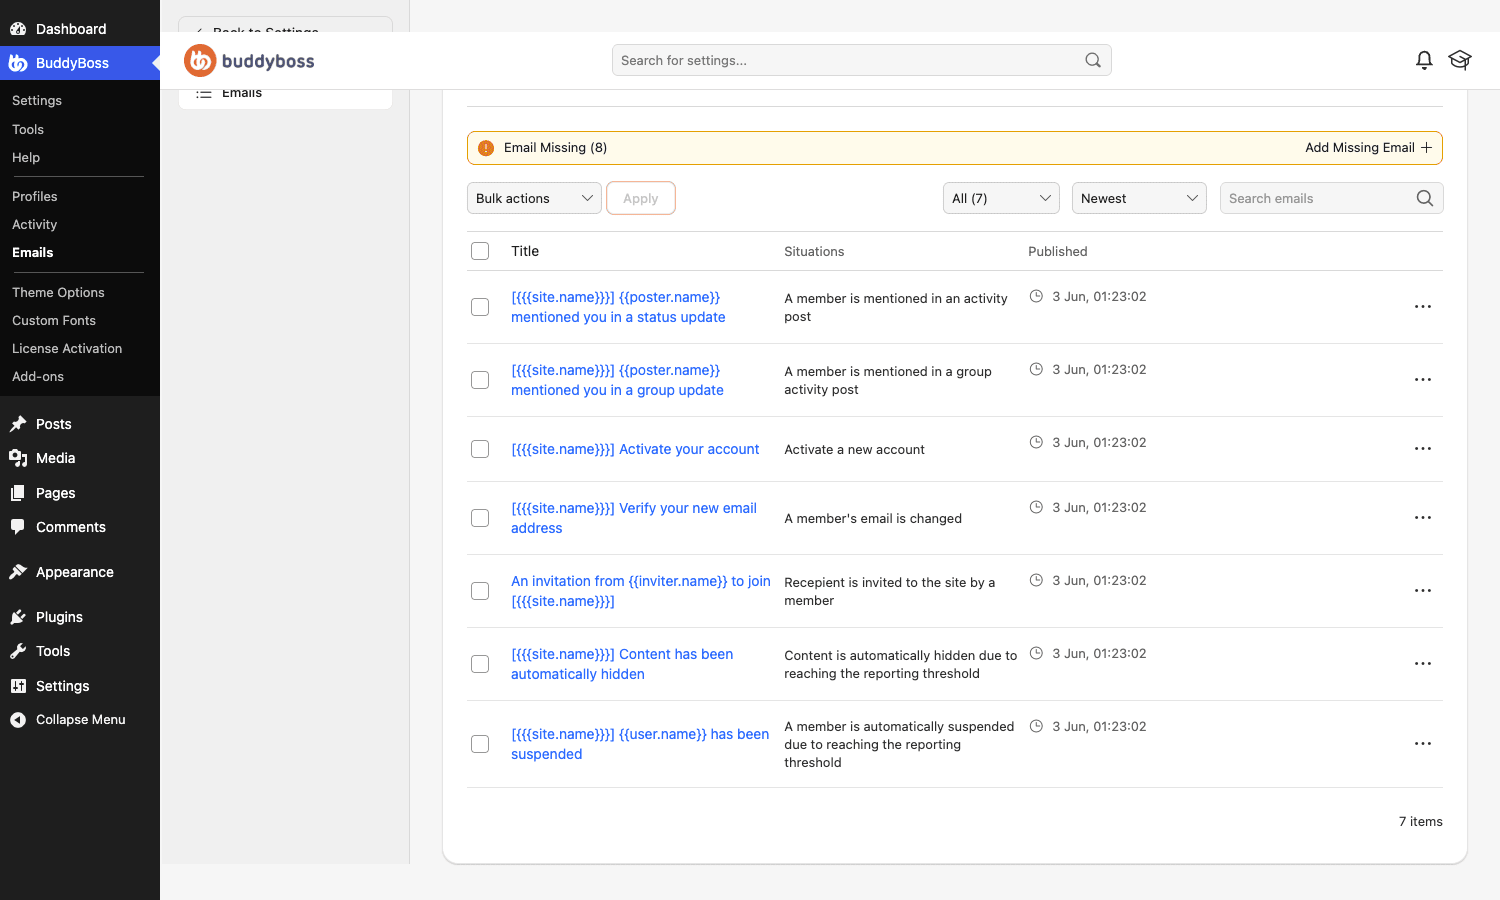The height and width of the screenshot is (900, 1500).
Task: Focus the Search emails field
Action: [1331, 198]
